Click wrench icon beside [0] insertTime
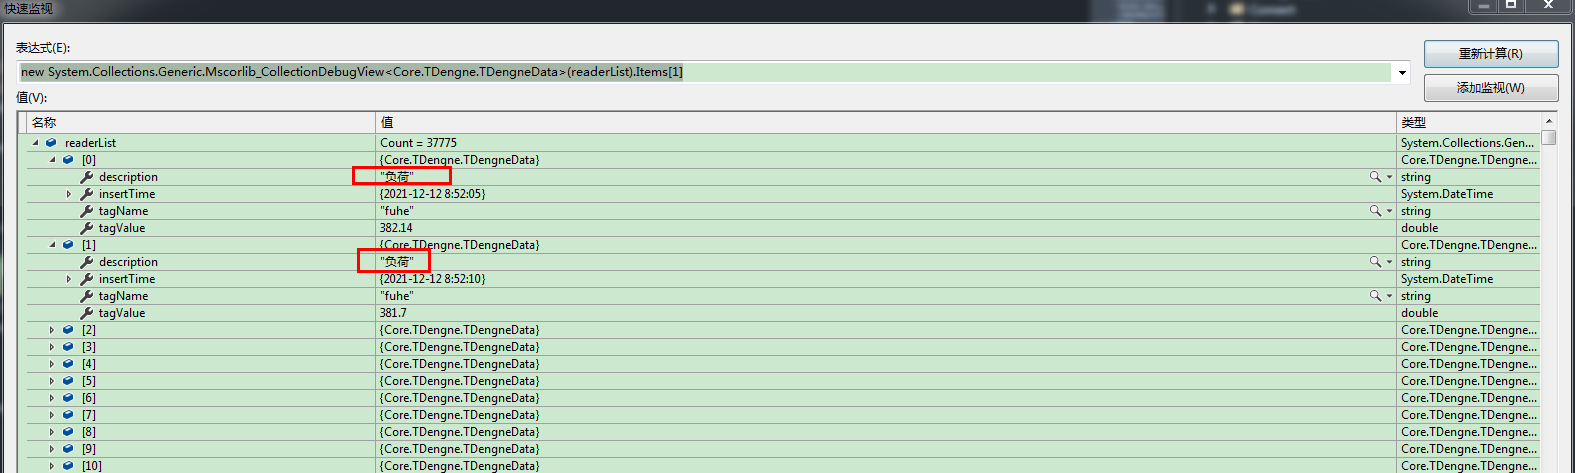The width and height of the screenshot is (1575, 473). (x=87, y=194)
